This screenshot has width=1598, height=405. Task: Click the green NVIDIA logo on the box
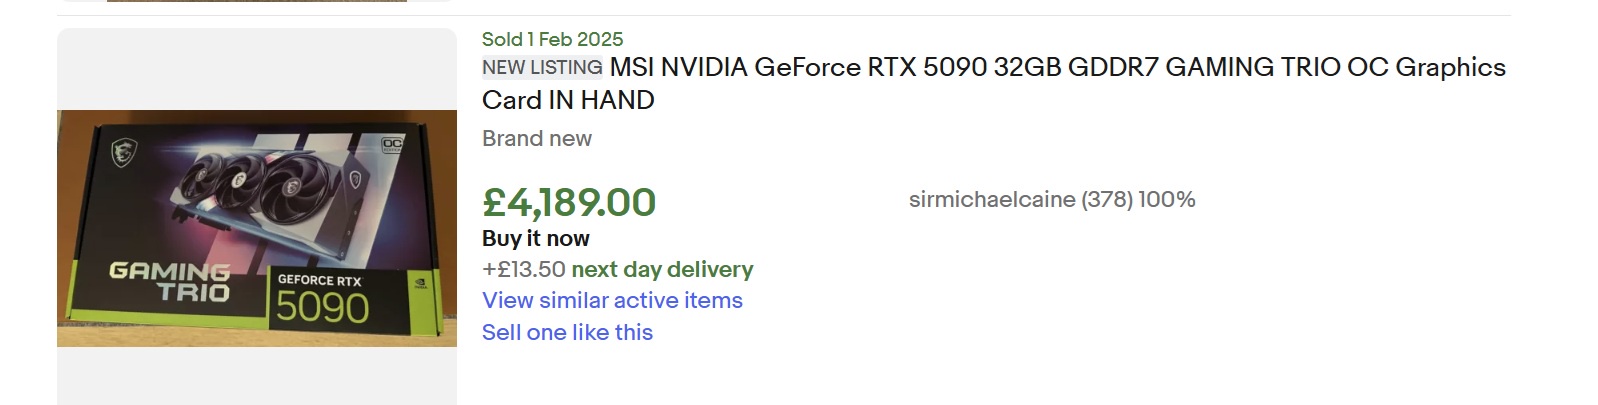[x=421, y=283]
